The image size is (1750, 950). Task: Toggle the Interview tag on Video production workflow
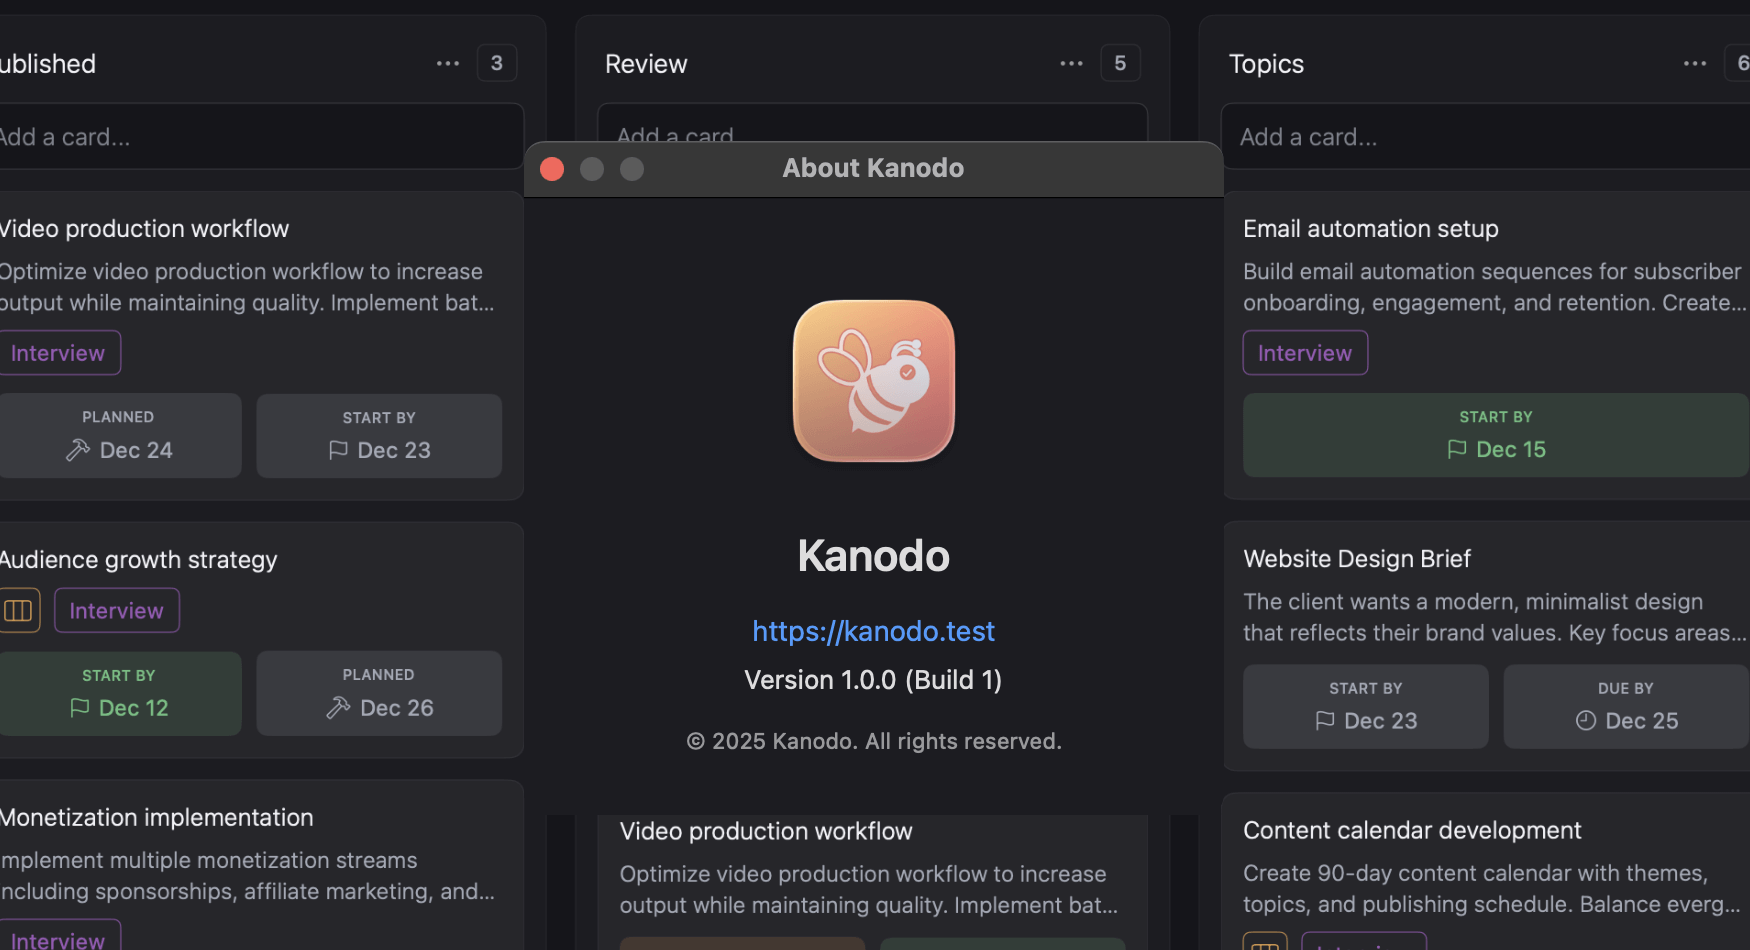(x=57, y=352)
